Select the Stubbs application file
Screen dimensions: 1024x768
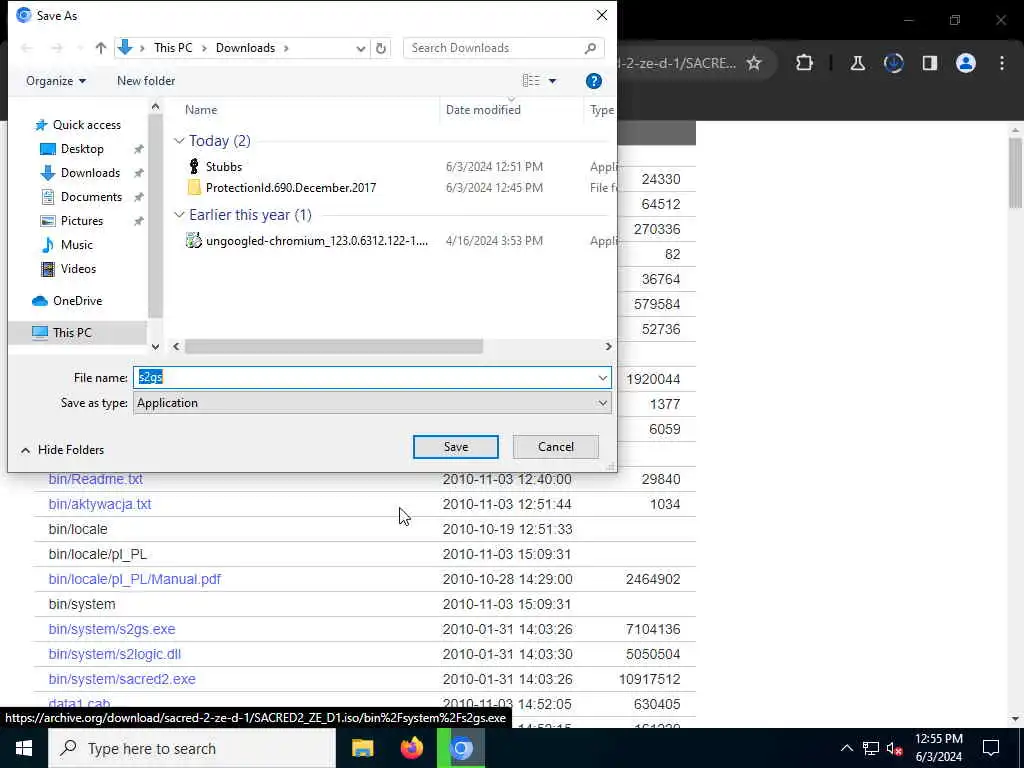pyautogui.click(x=223, y=167)
